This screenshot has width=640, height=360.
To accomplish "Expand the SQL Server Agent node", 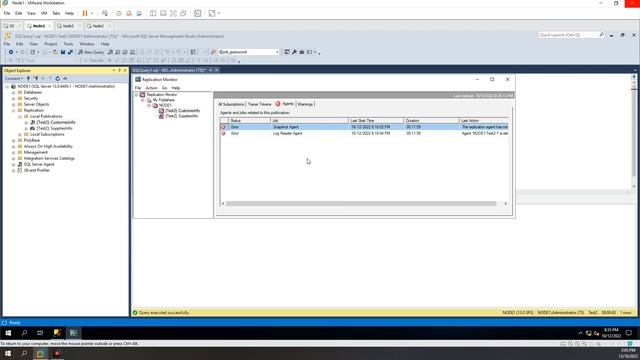I will (13, 164).
